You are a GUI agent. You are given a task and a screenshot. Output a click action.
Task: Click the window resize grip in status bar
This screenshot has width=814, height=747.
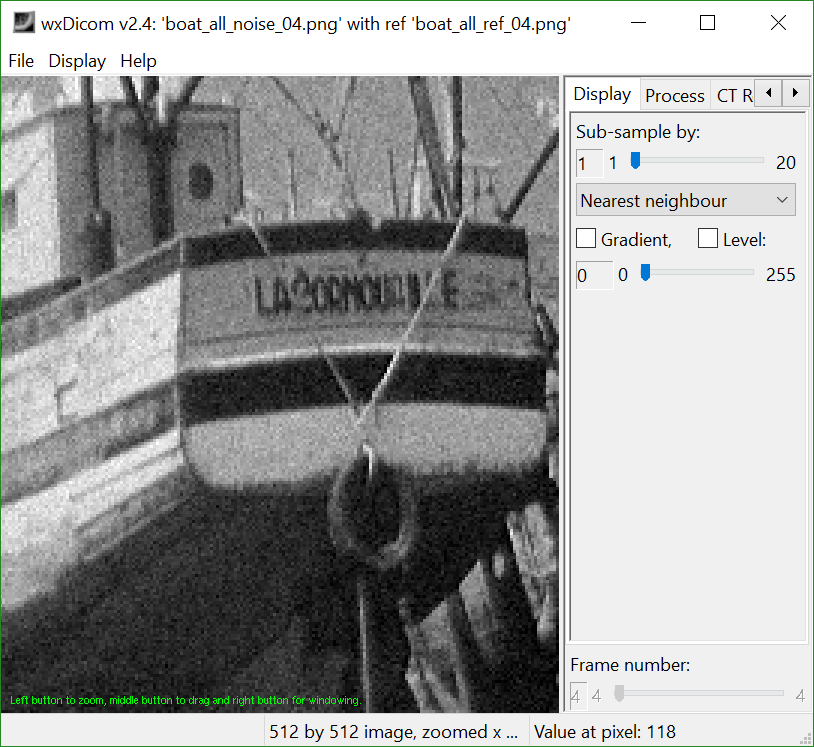(x=806, y=739)
